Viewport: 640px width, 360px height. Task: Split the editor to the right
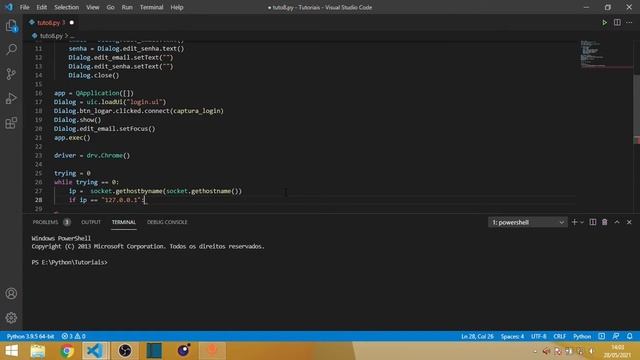(x=617, y=23)
